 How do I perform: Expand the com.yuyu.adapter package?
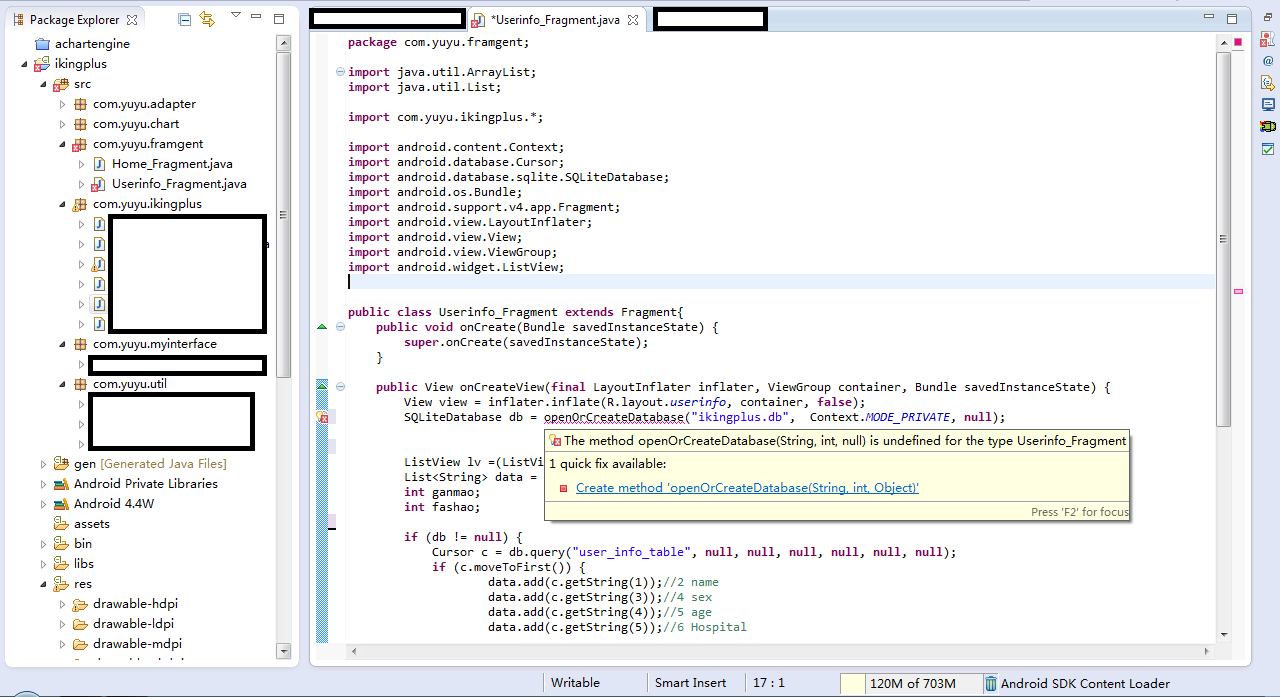[62, 104]
